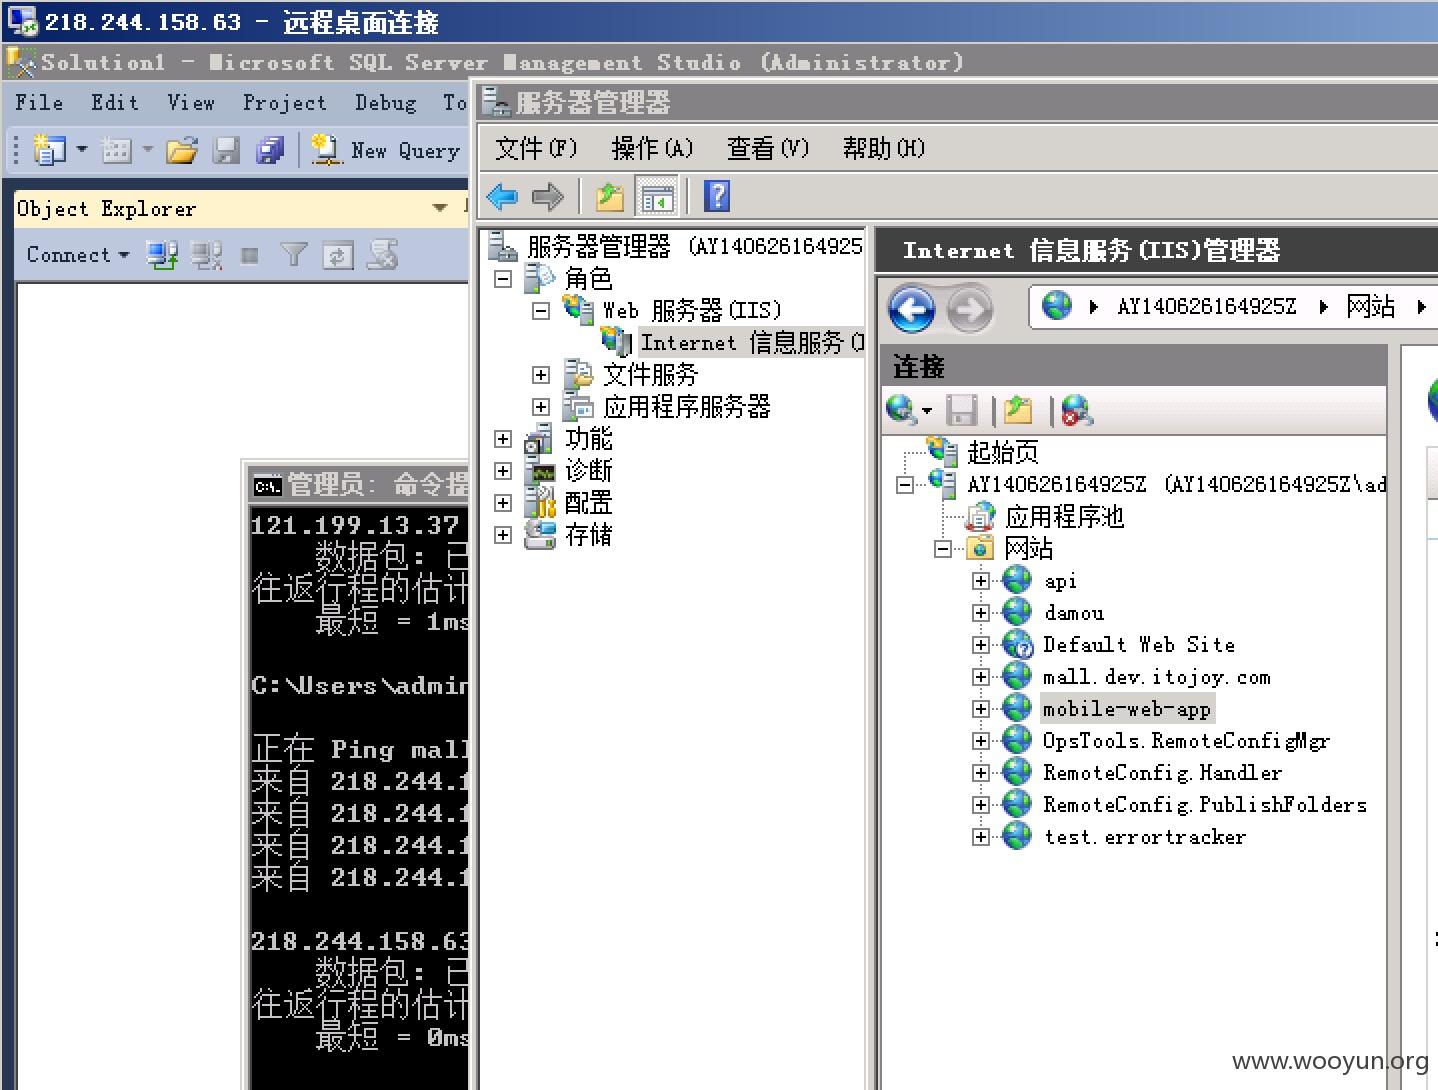Open 查看(V) menu in Server Manager
The image size is (1438, 1090).
(768, 148)
